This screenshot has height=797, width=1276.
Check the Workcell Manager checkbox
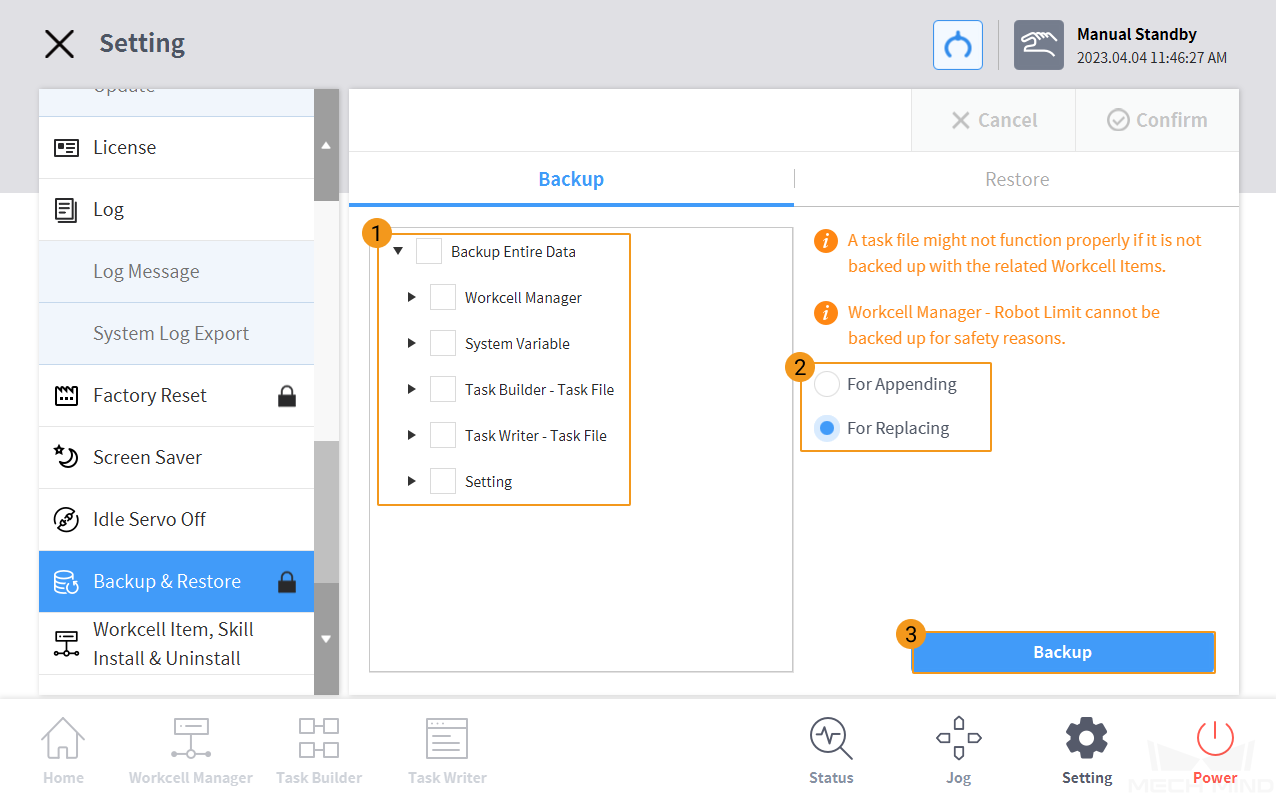(443, 297)
